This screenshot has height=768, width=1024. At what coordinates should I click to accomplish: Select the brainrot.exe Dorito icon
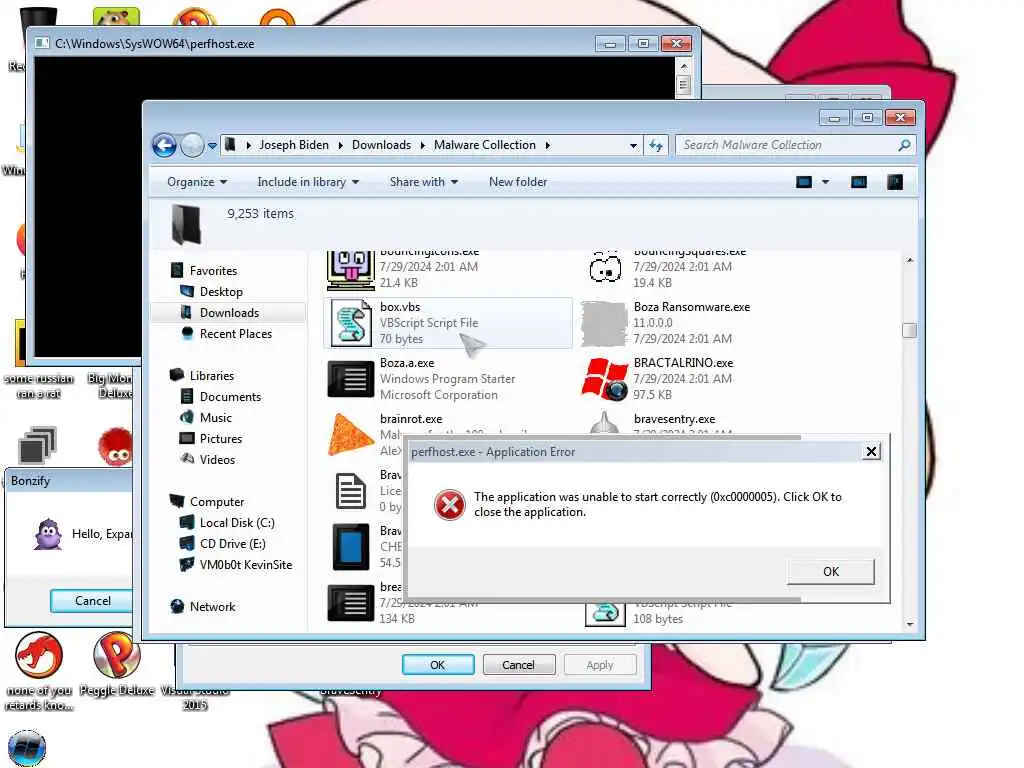coord(351,434)
